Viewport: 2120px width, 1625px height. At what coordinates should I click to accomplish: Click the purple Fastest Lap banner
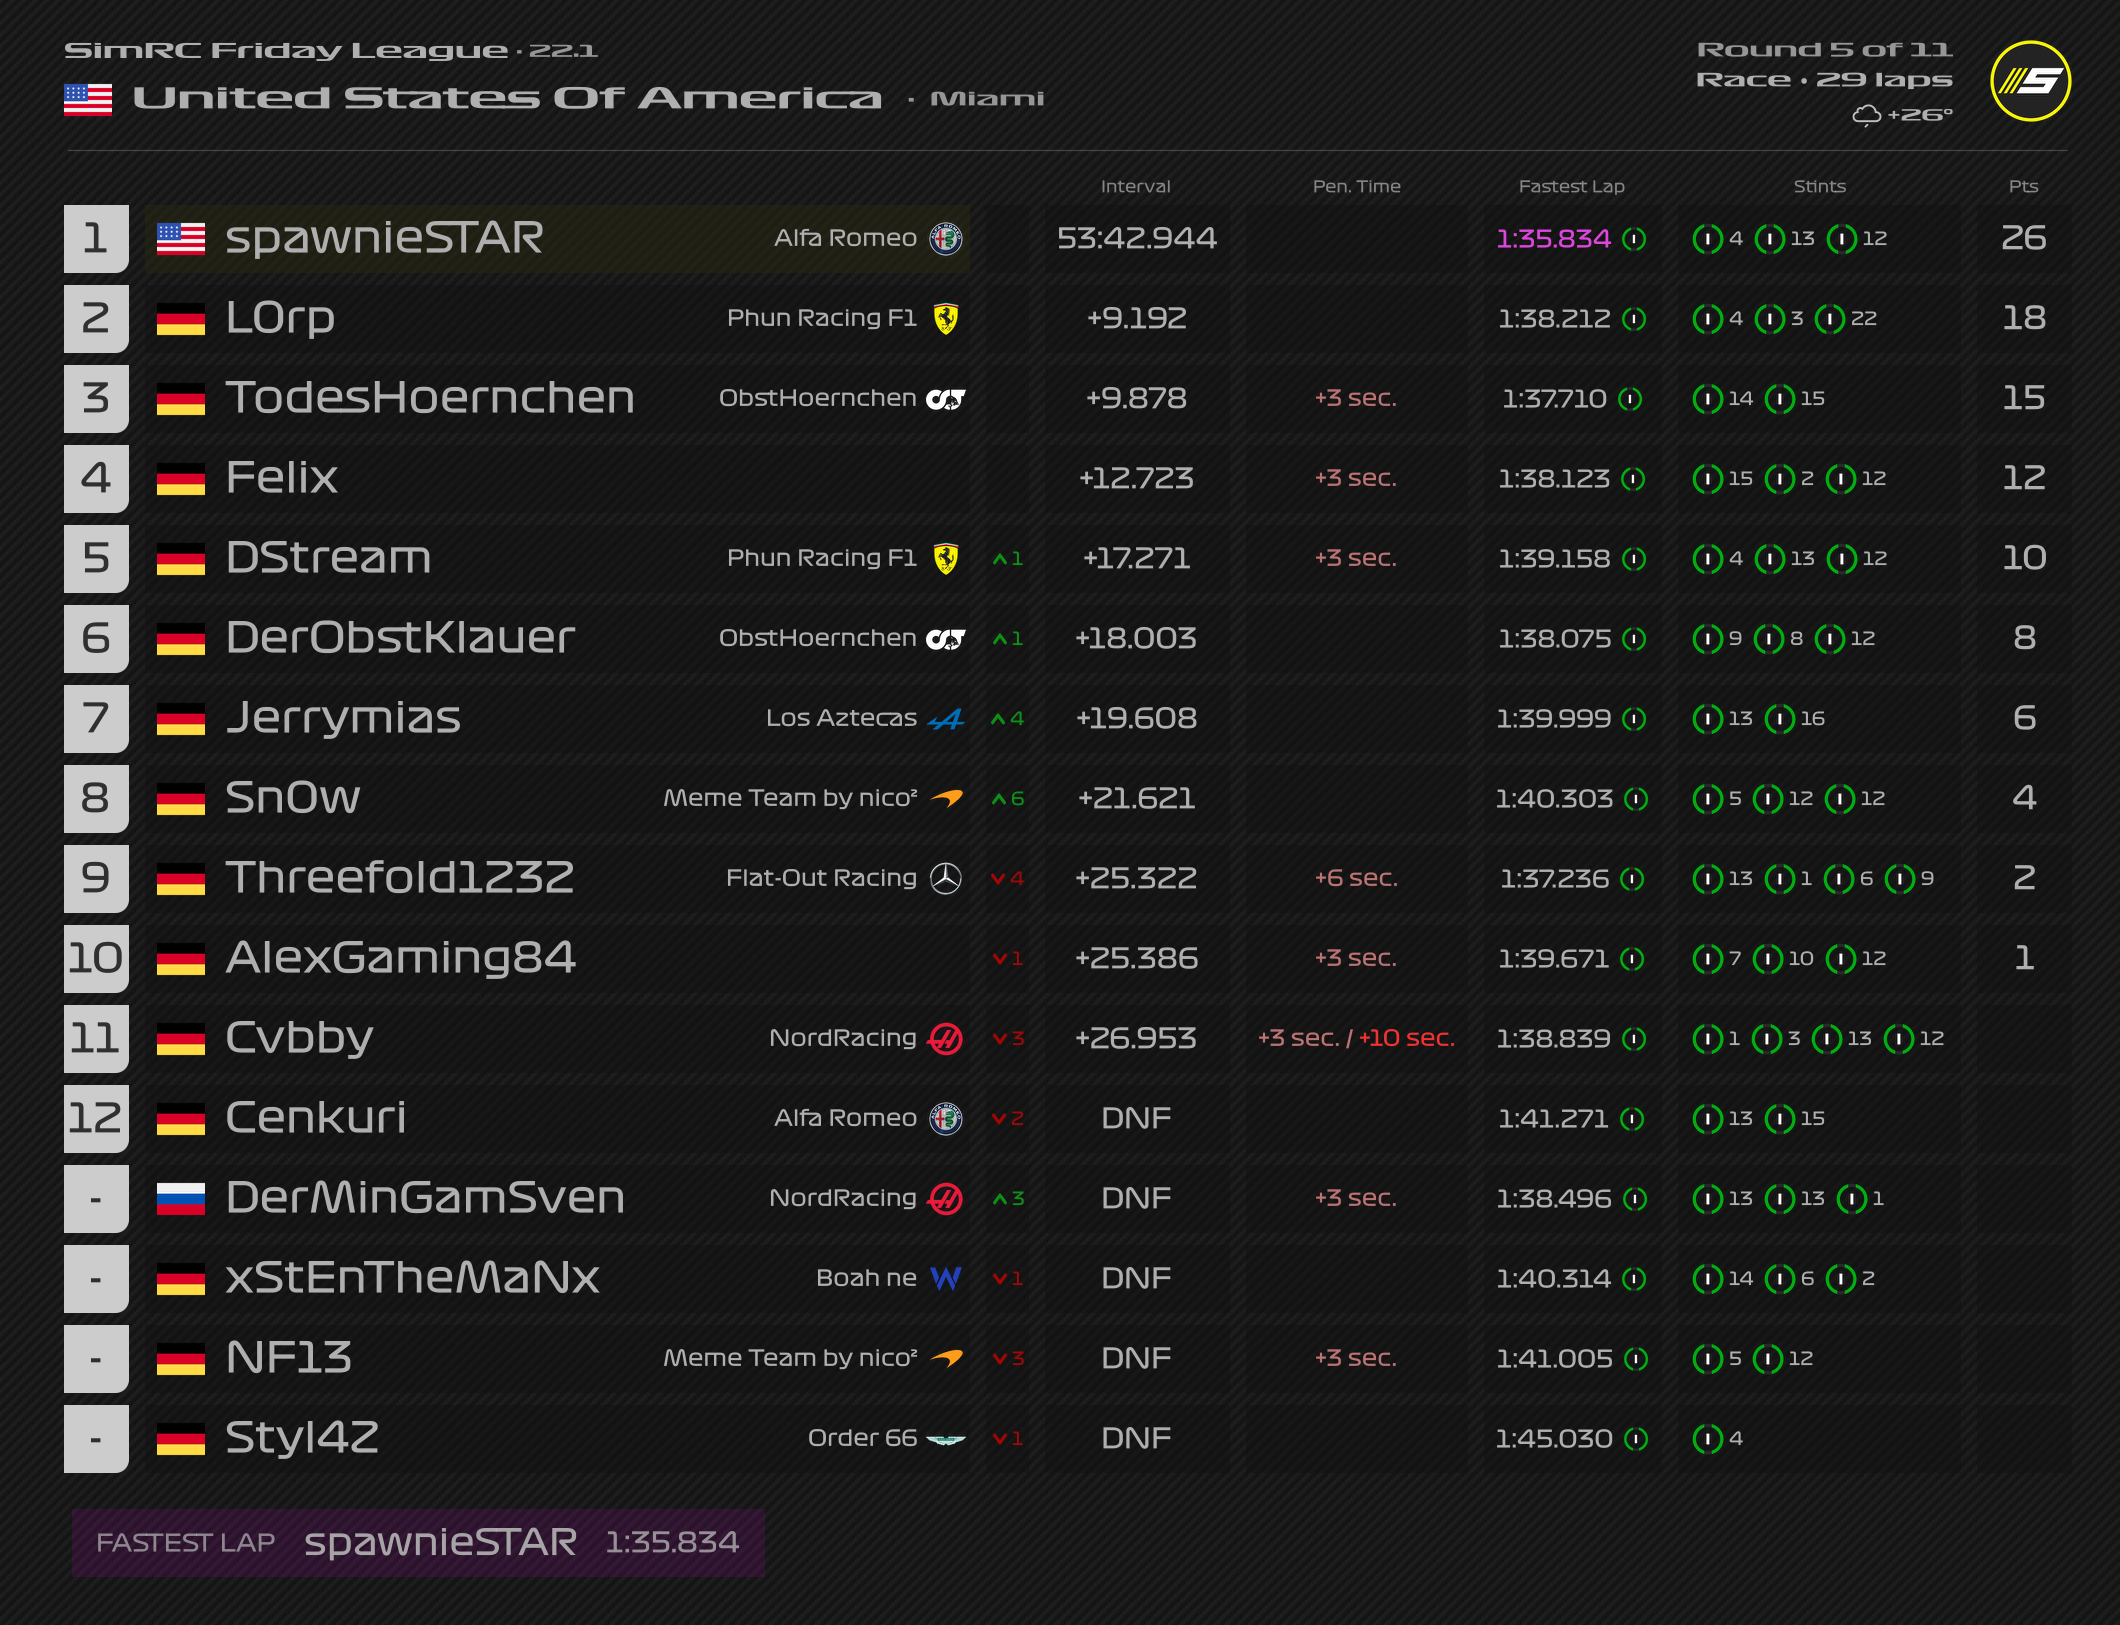pyautogui.click(x=418, y=1542)
